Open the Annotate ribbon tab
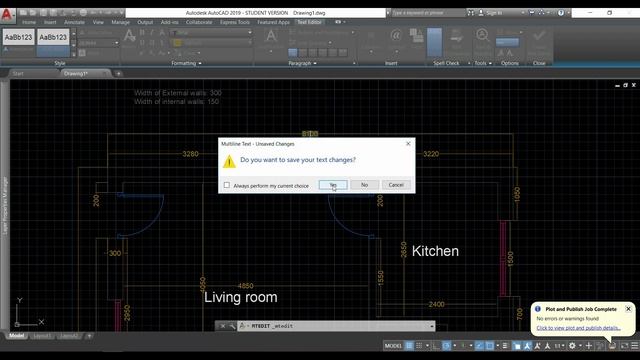Image resolution: width=640 pixels, height=360 pixels. pyautogui.click(x=74, y=22)
